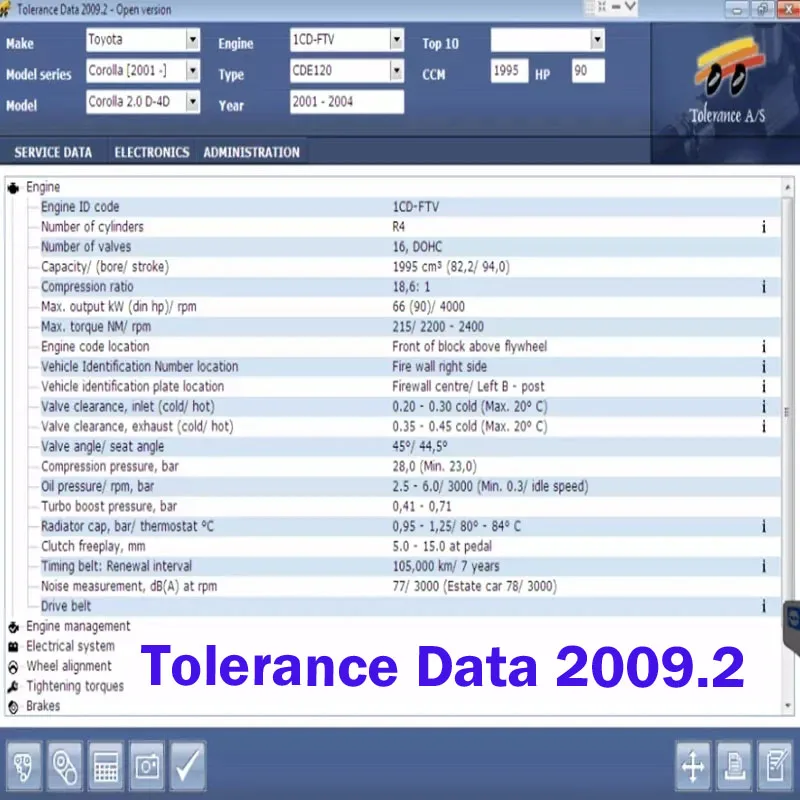This screenshot has width=800, height=800.
Task: Click the HP field showing 90
Action: pos(588,71)
